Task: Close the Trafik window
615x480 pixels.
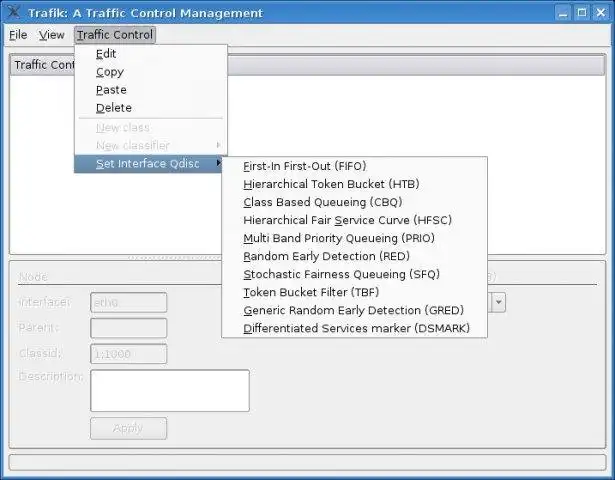Action: click(x=600, y=13)
